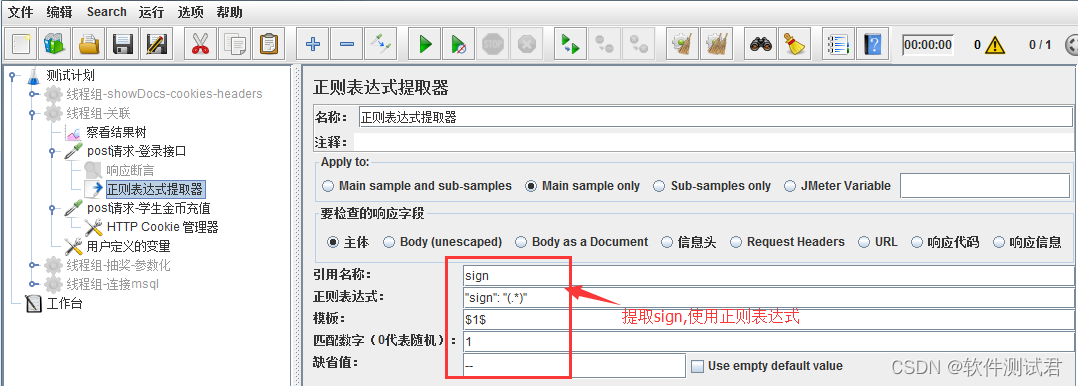The width and height of the screenshot is (1078, 386).
Task: Click the Reset Search broom icon
Action: 795,45
